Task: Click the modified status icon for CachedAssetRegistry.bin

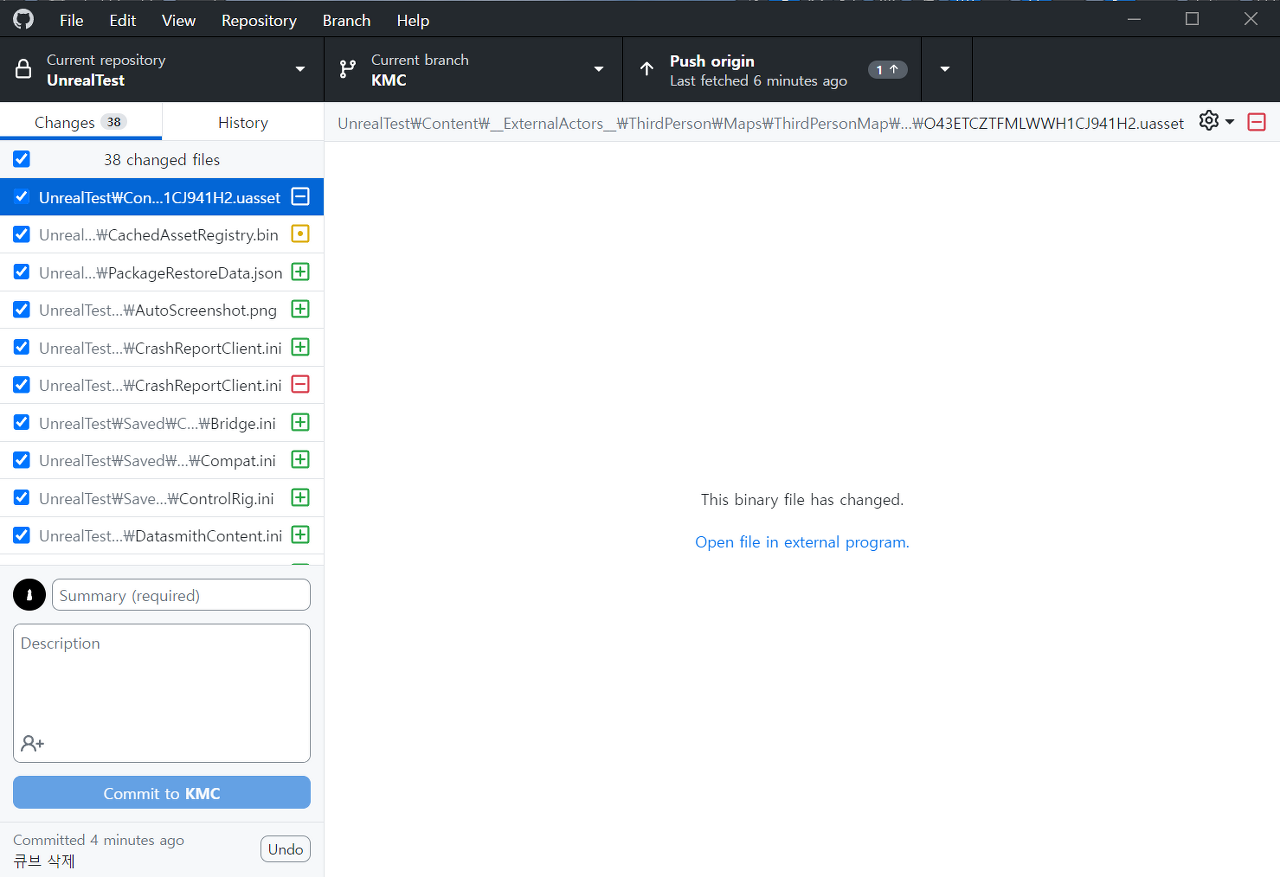Action: click(x=300, y=234)
